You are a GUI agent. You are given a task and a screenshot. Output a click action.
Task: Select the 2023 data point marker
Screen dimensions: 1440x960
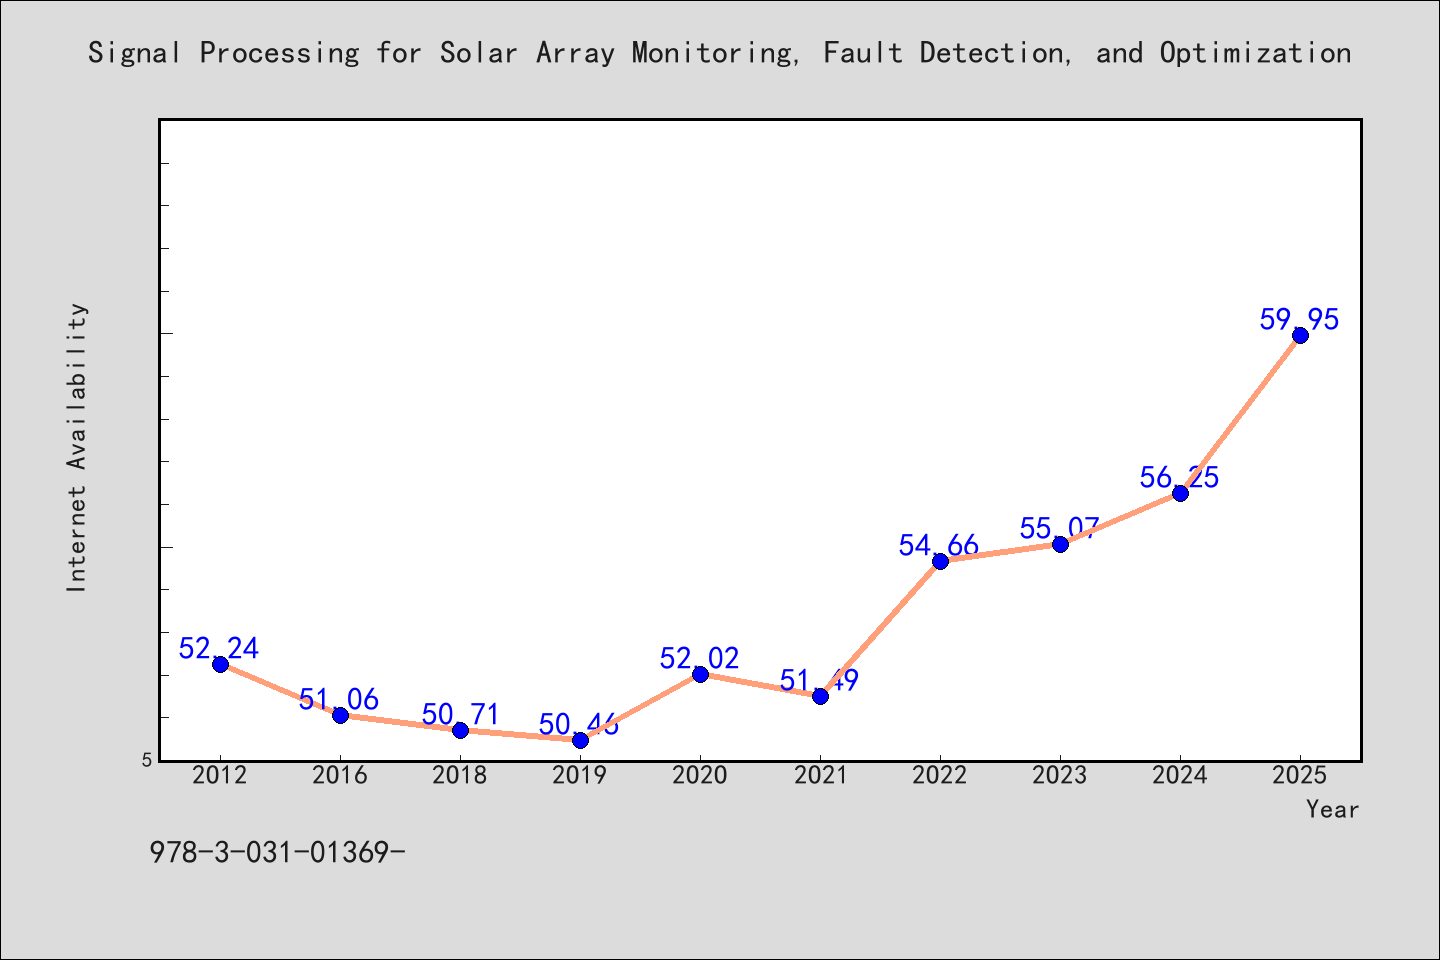[1060, 544]
